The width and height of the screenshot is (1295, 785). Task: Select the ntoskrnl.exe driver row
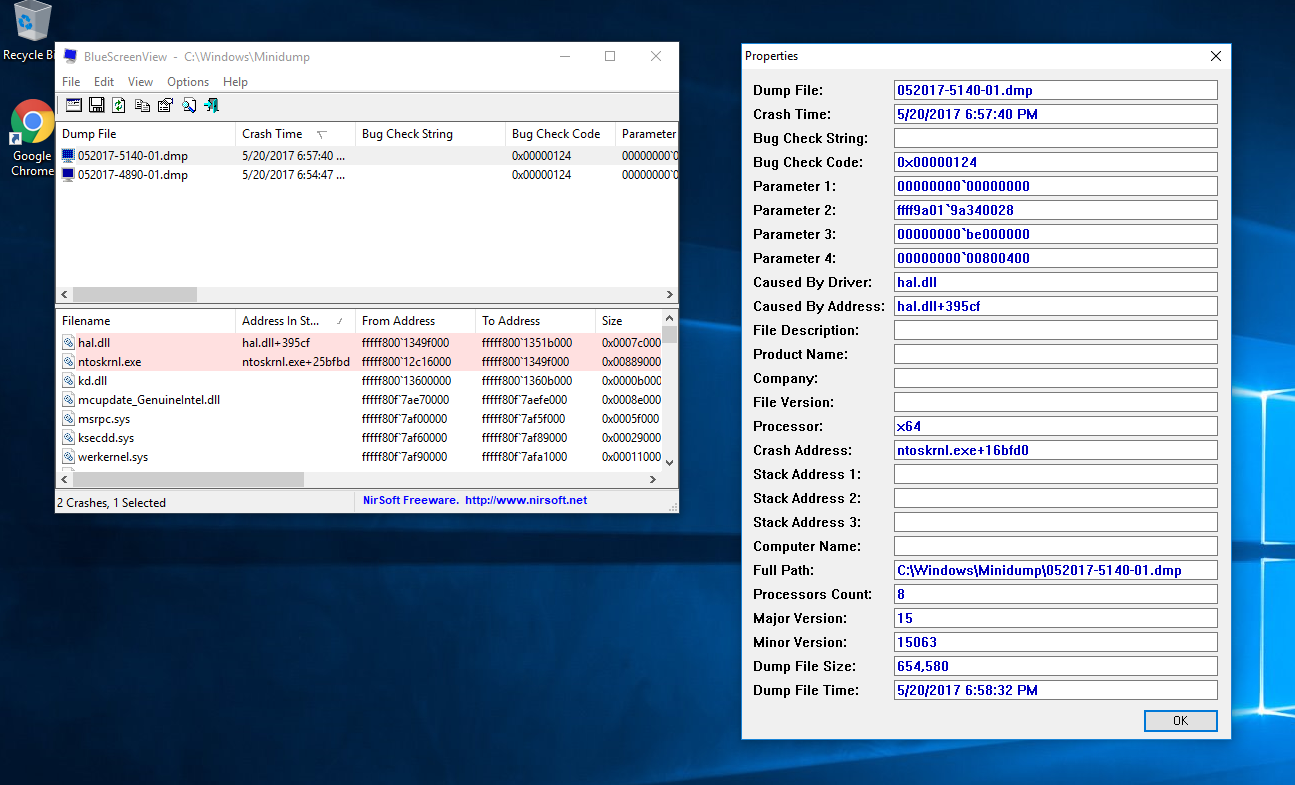coord(110,362)
